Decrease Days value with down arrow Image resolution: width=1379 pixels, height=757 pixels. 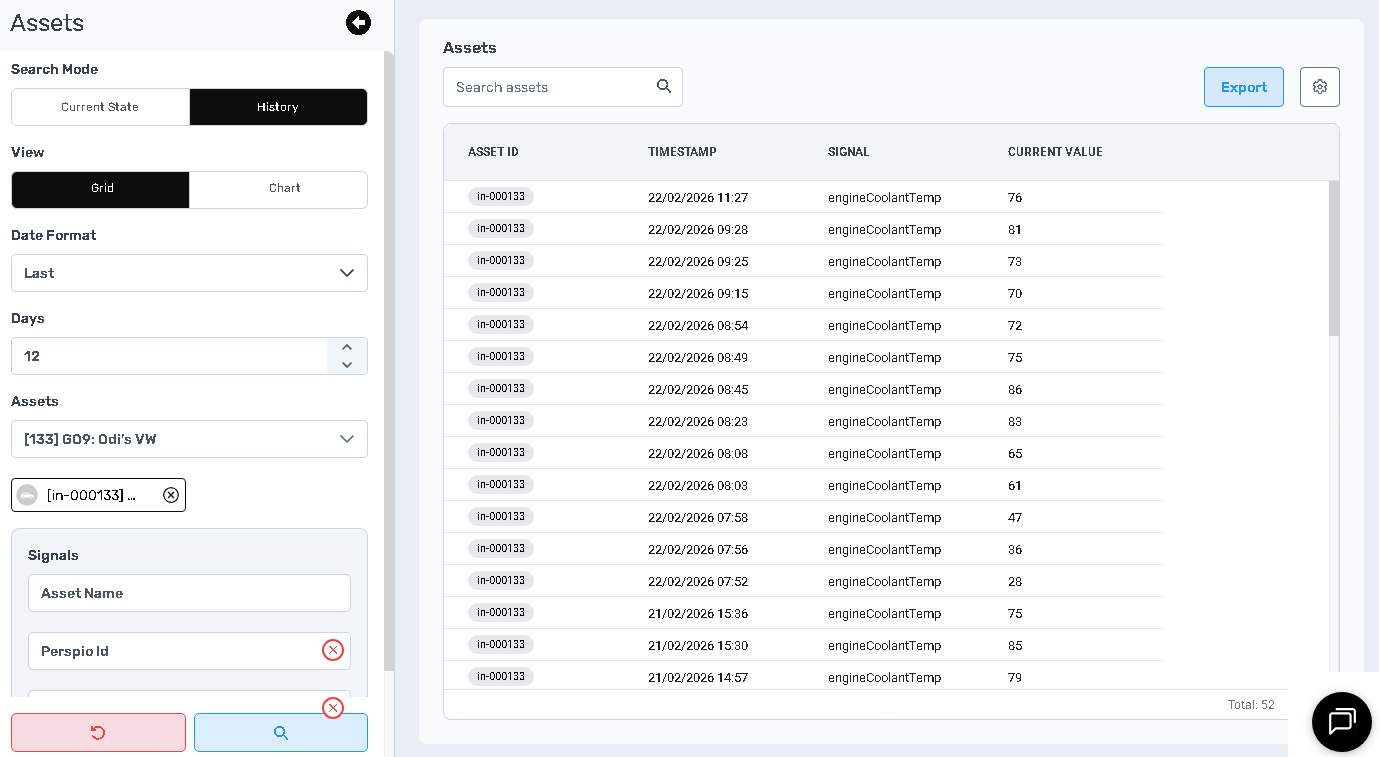[x=347, y=365]
